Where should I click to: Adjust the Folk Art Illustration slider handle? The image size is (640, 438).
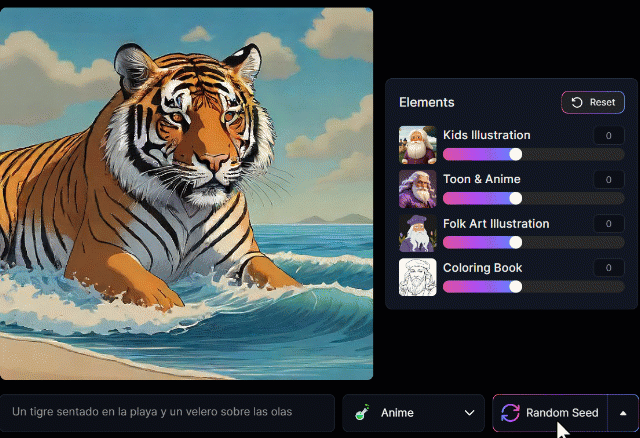[x=516, y=242]
